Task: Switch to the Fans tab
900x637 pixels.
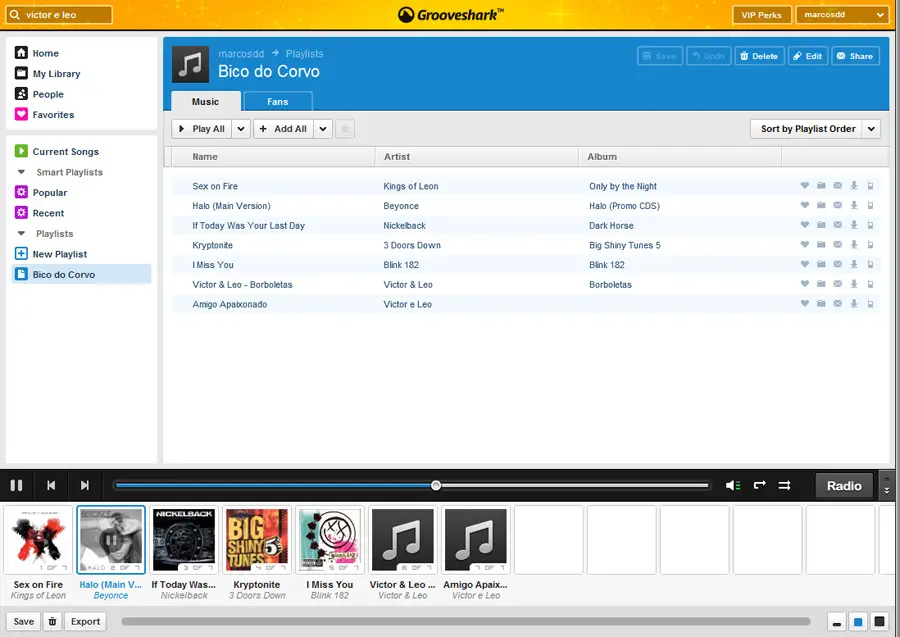Action: pos(278,102)
